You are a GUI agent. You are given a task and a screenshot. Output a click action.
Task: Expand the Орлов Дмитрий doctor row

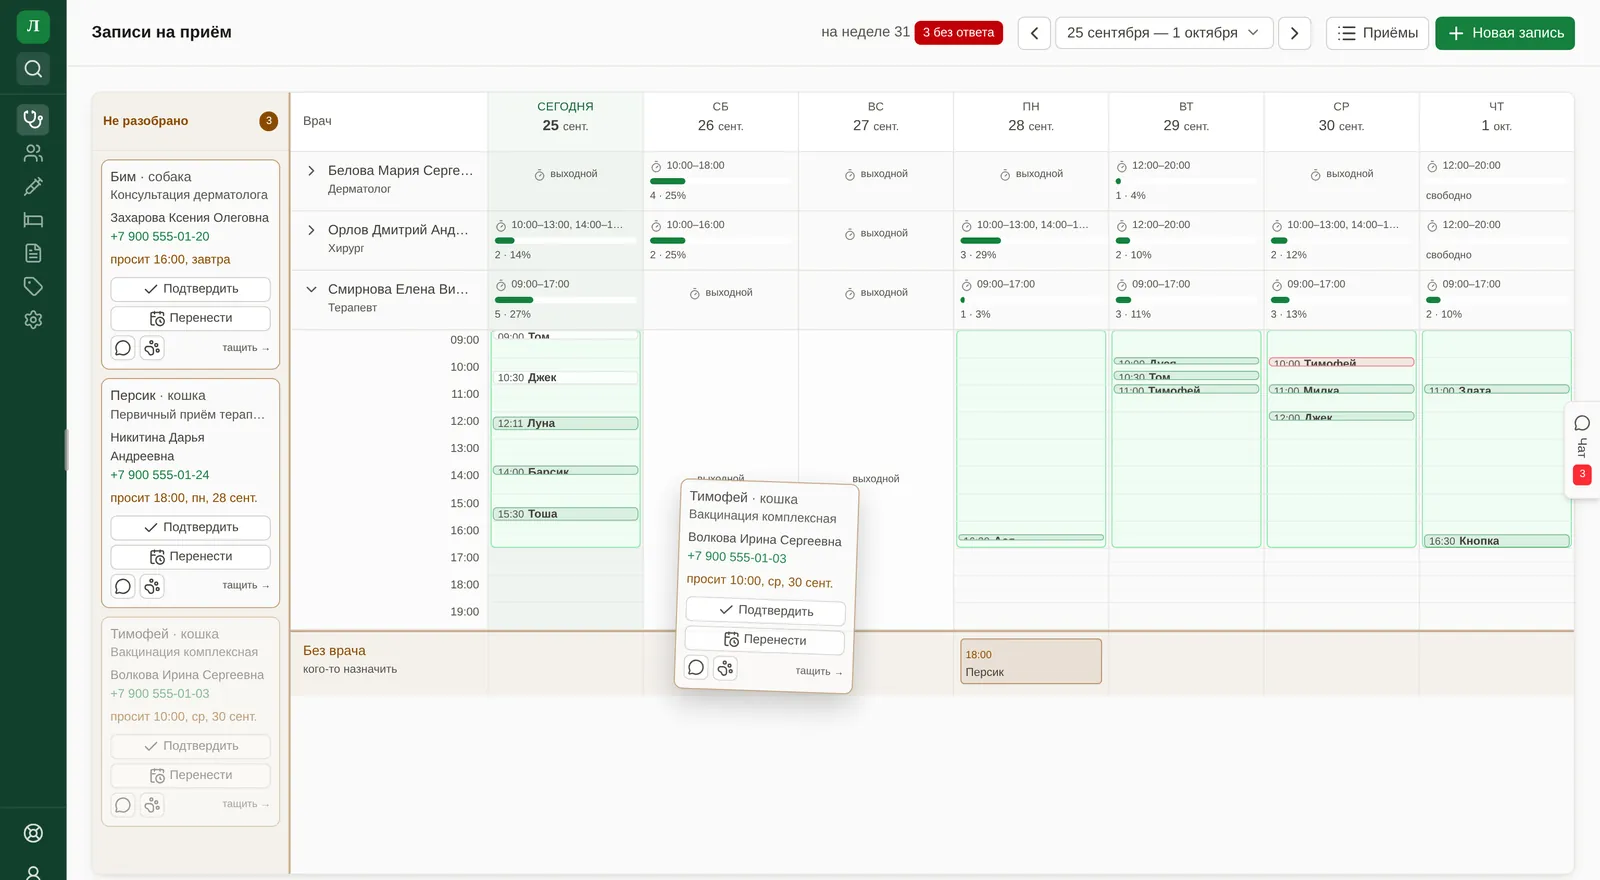(311, 230)
